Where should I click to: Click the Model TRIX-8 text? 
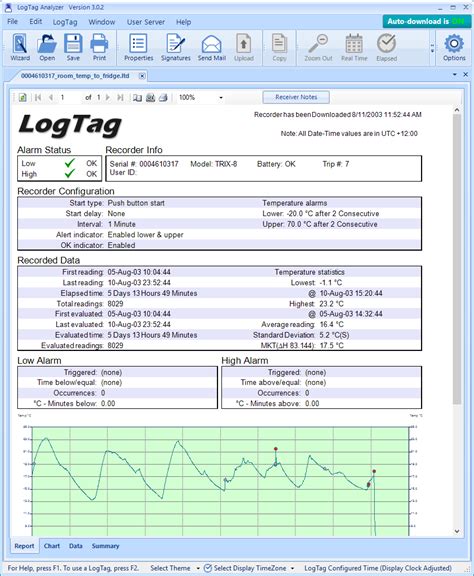point(213,164)
